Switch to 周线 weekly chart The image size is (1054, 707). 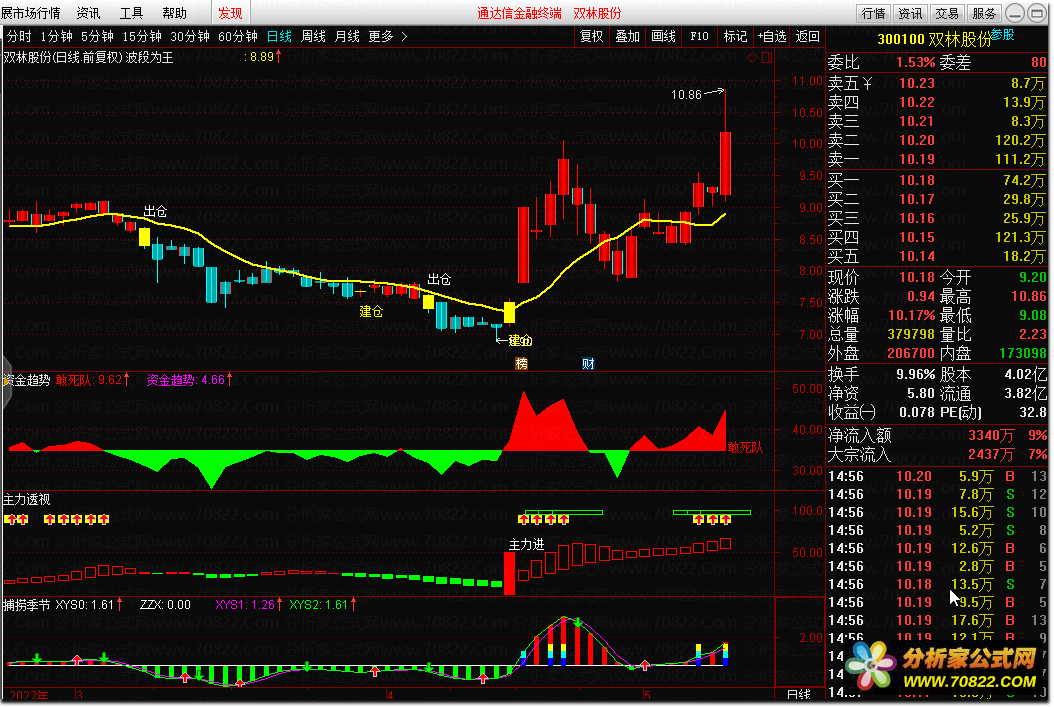point(313,36)
